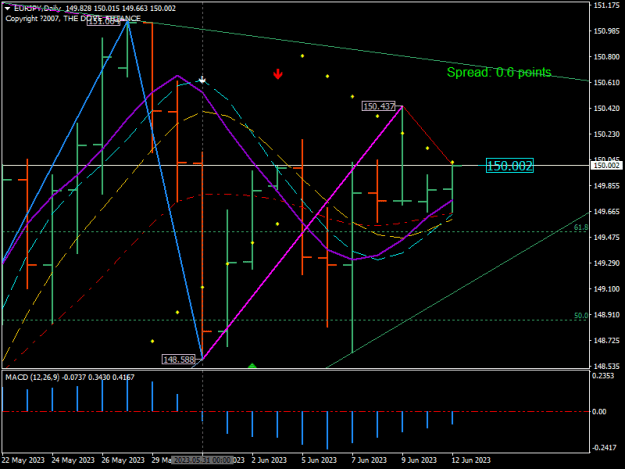Click 0.2353 on the MACD scale

coord(603,376)
